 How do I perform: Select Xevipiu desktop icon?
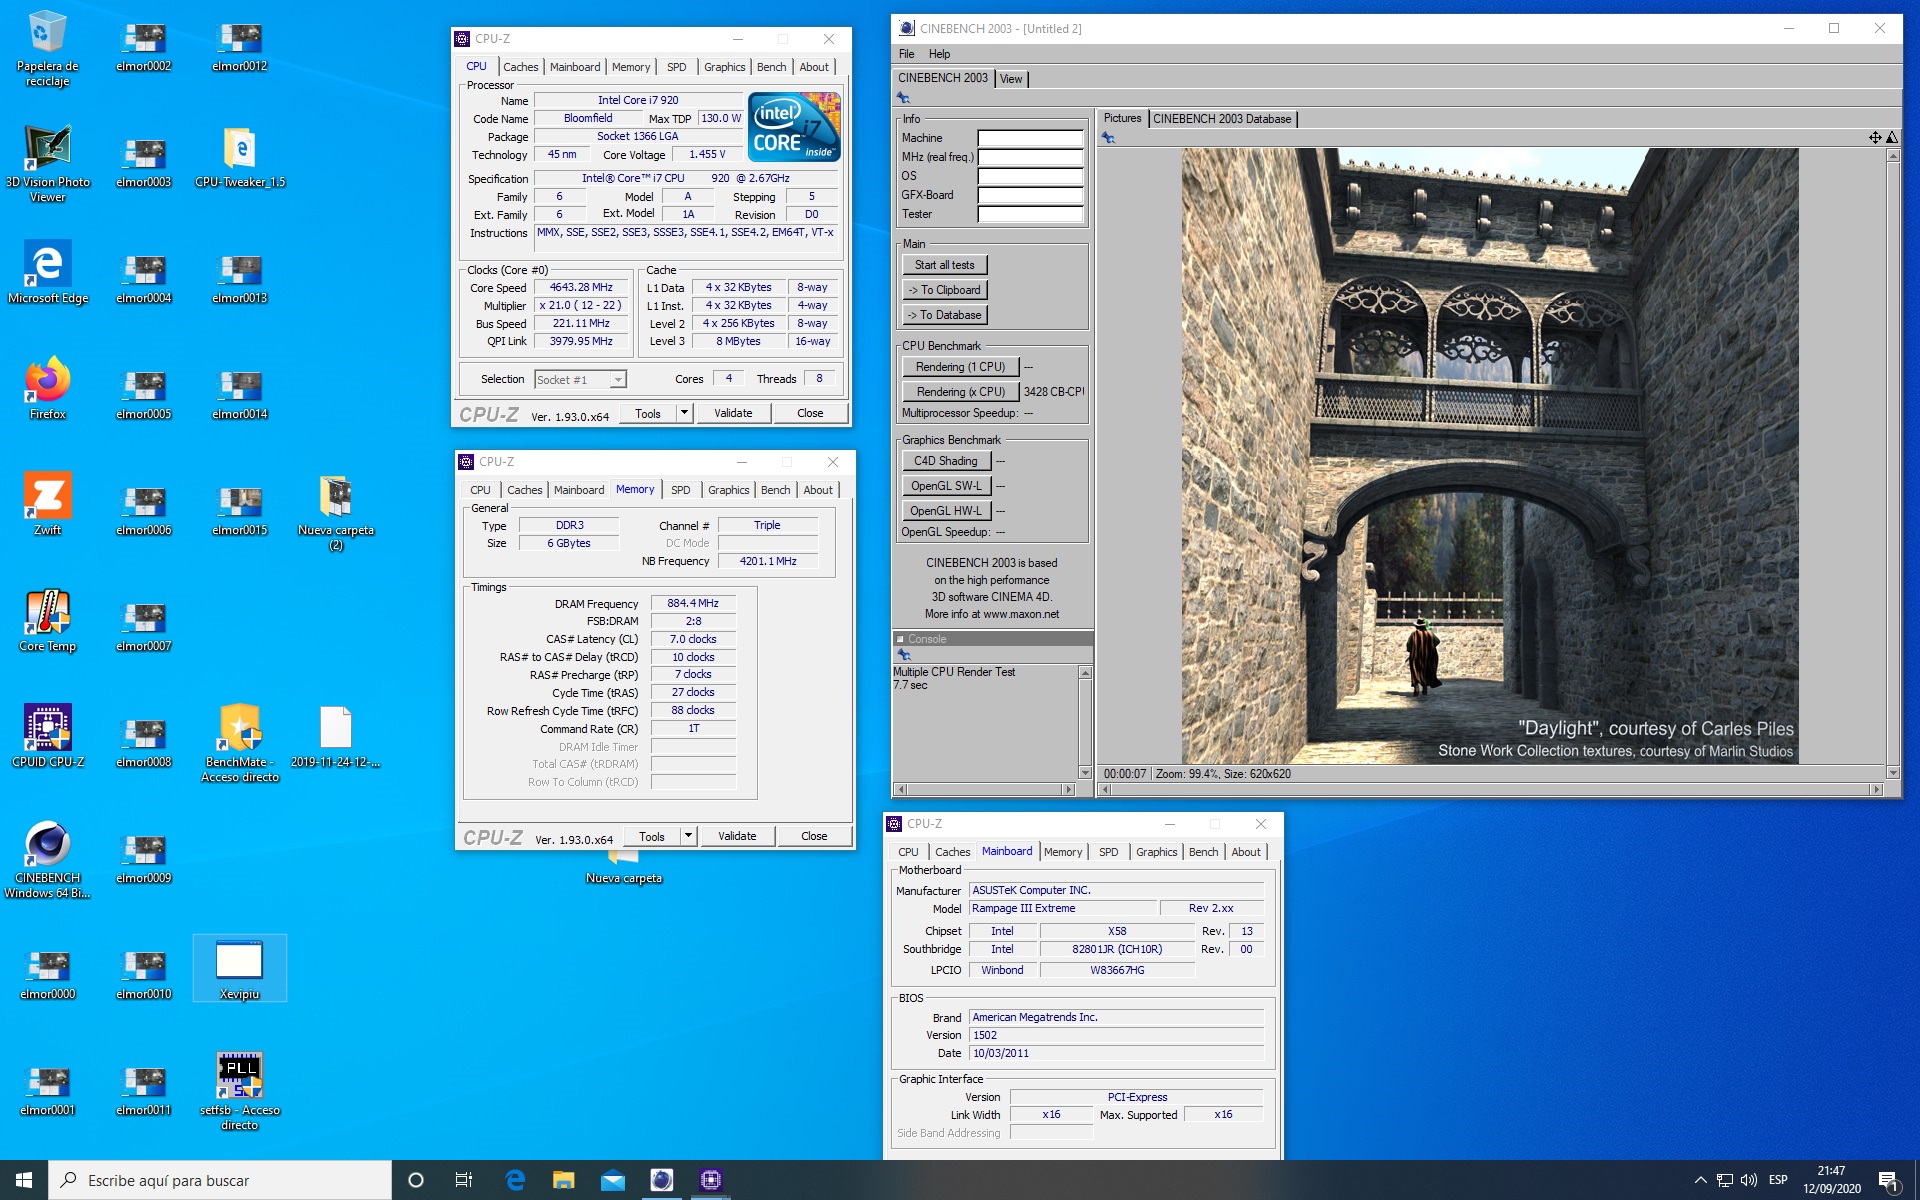[240, 968]
